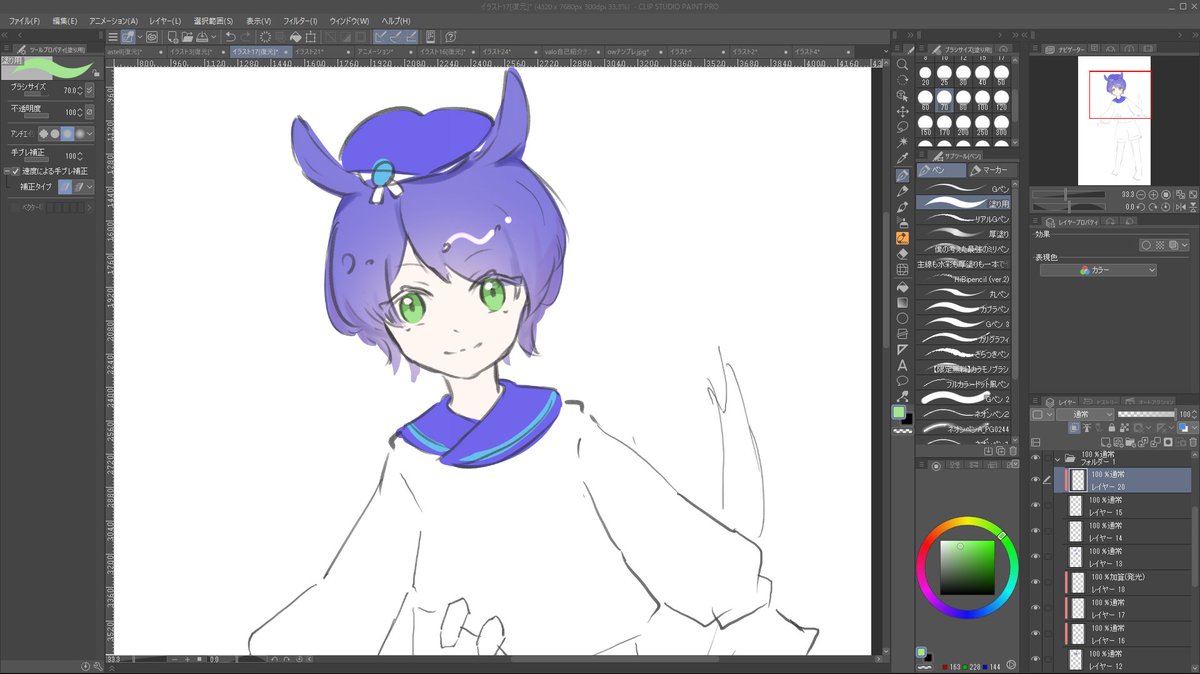This screenshot has height=674, width=1200.
Task: Open the アニメーション(A) menu
Action: pos(113,21)
